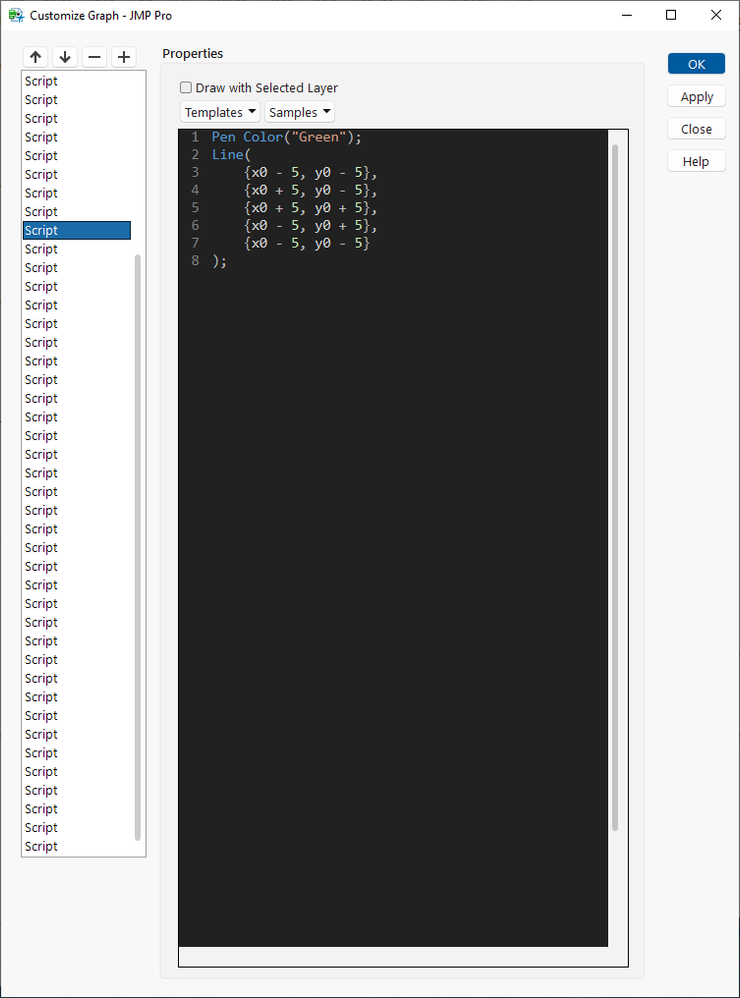Select the topmost Script item in list

coord(77,81)
